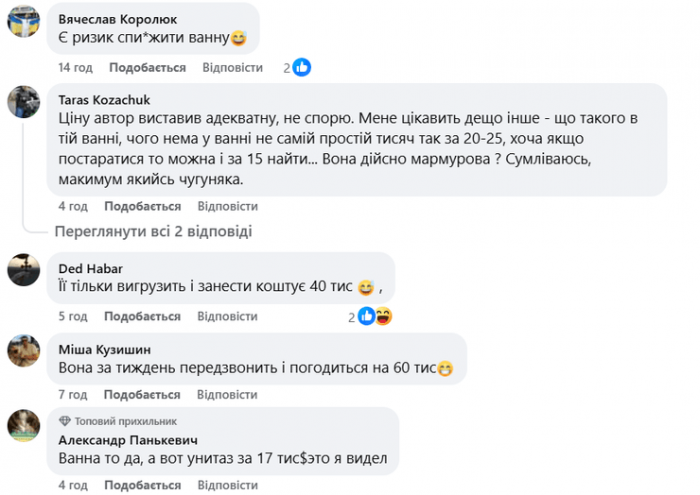Click Александр Панькевич's profile avatar
This screenshot has height=495, width=700.
24,425
